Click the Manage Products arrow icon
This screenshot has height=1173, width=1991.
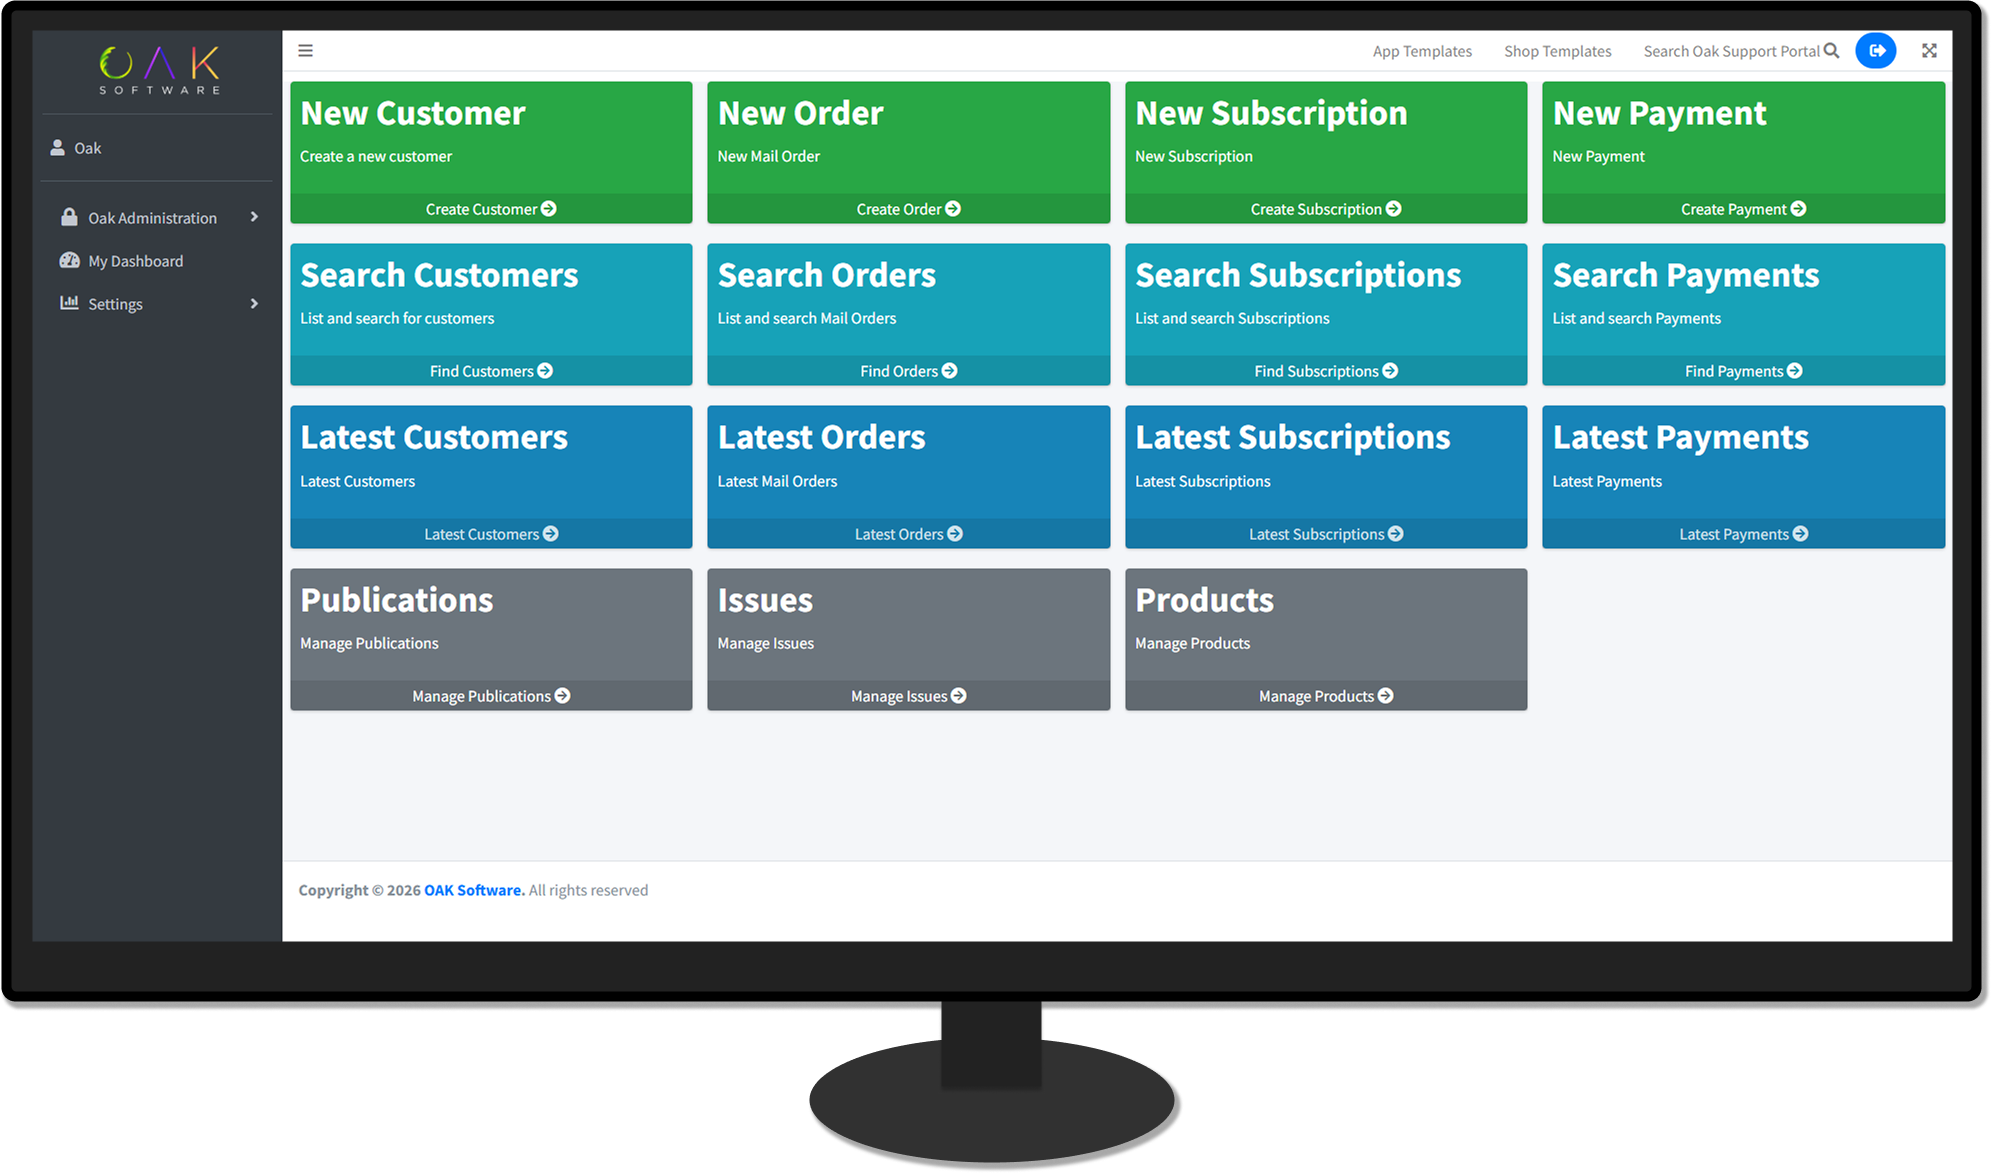click(x=1385, y=696)
